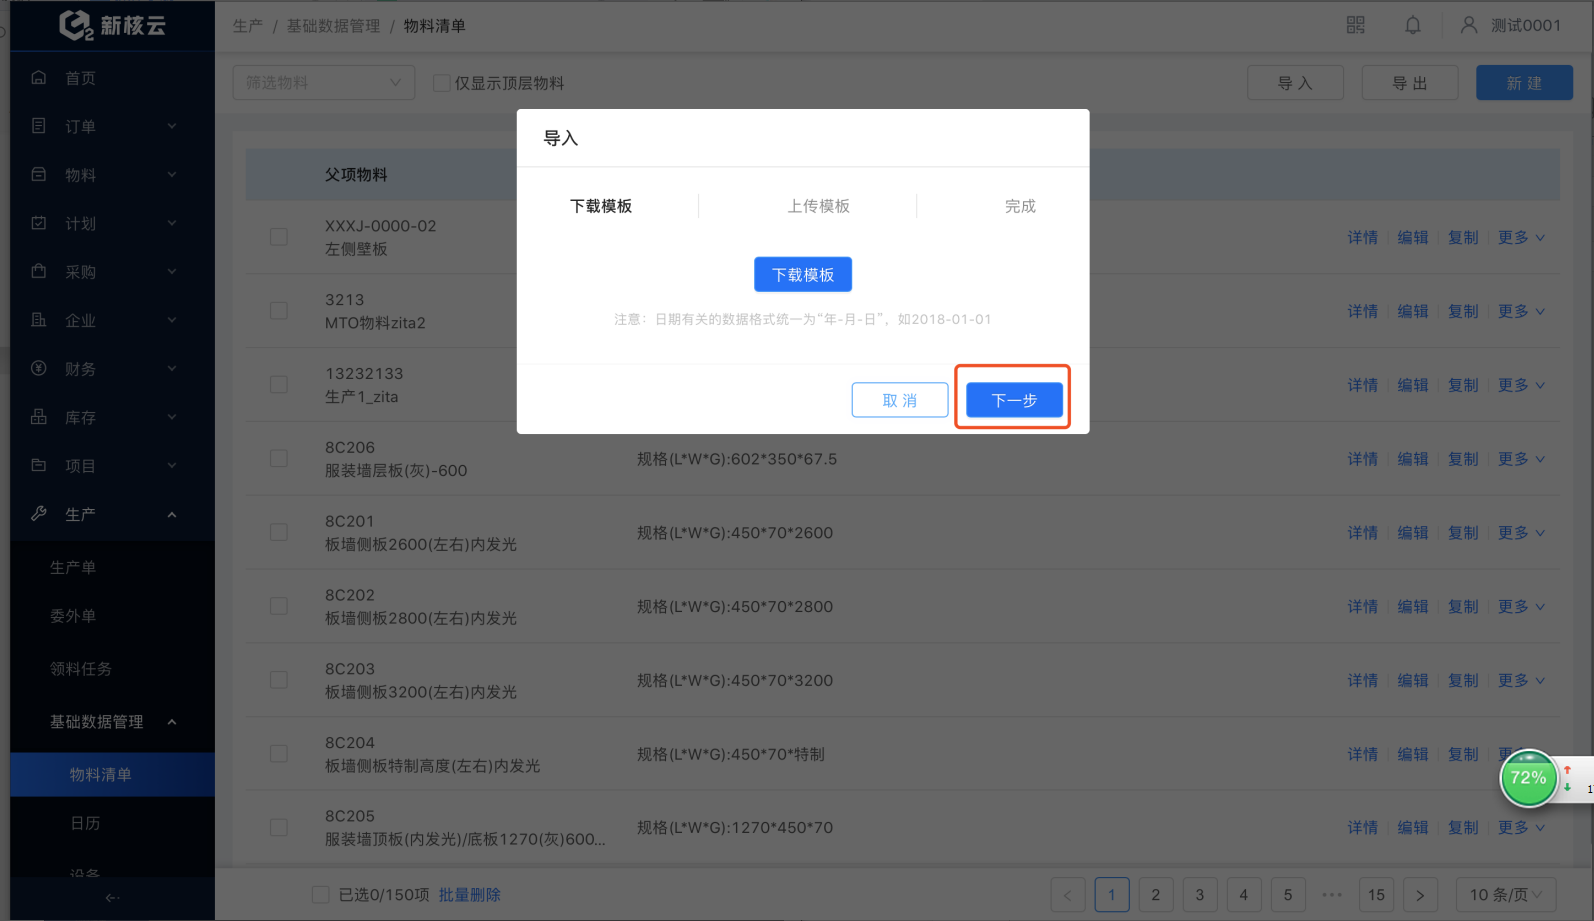The image size is (1594, 921).
Task: Select the checkbox for row 8C203
Action: pyautogui.click(x=279, y=680)
